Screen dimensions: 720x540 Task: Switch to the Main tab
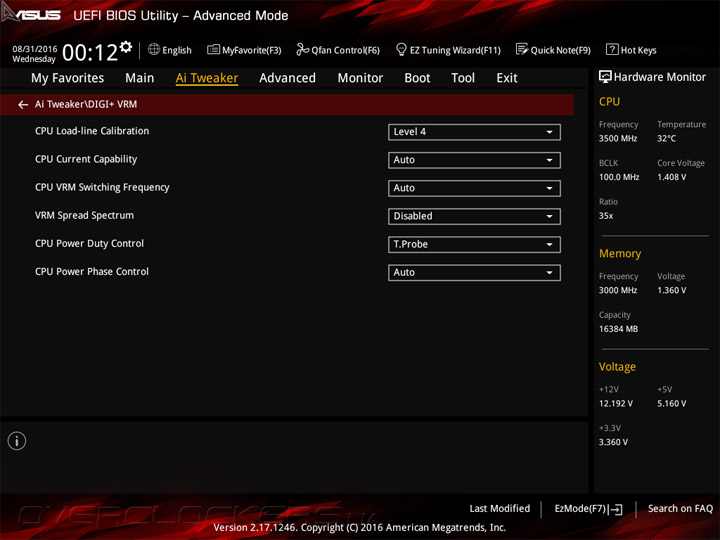click(140, 78)
